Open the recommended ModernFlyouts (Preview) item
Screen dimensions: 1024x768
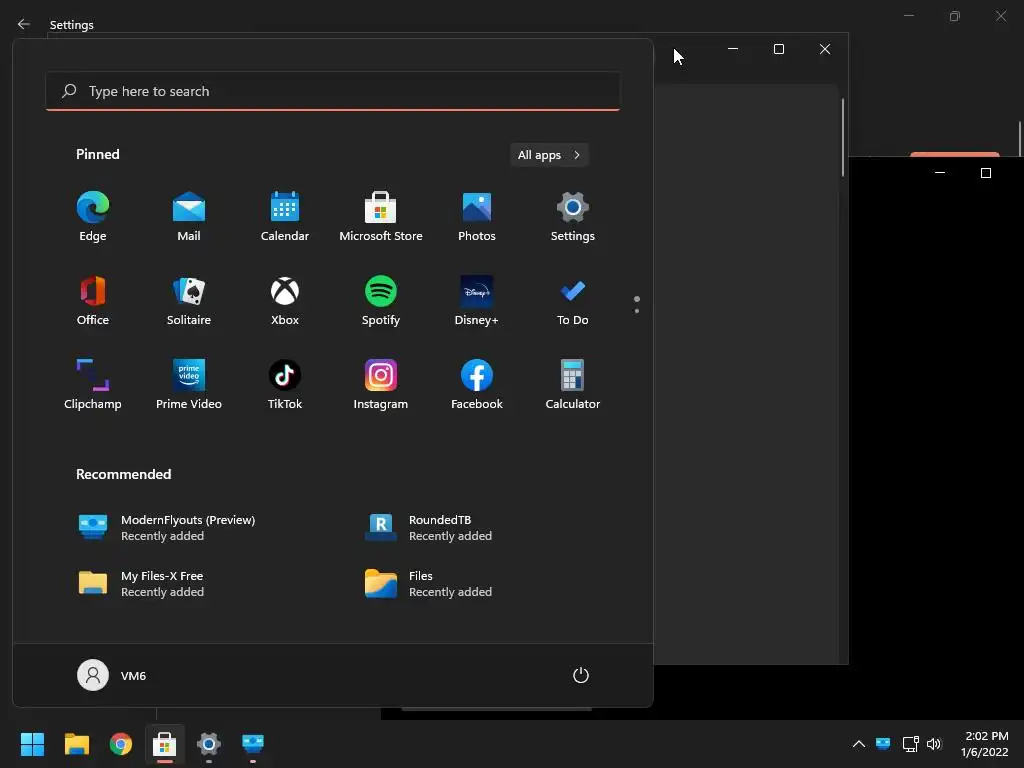pos(167,528)
